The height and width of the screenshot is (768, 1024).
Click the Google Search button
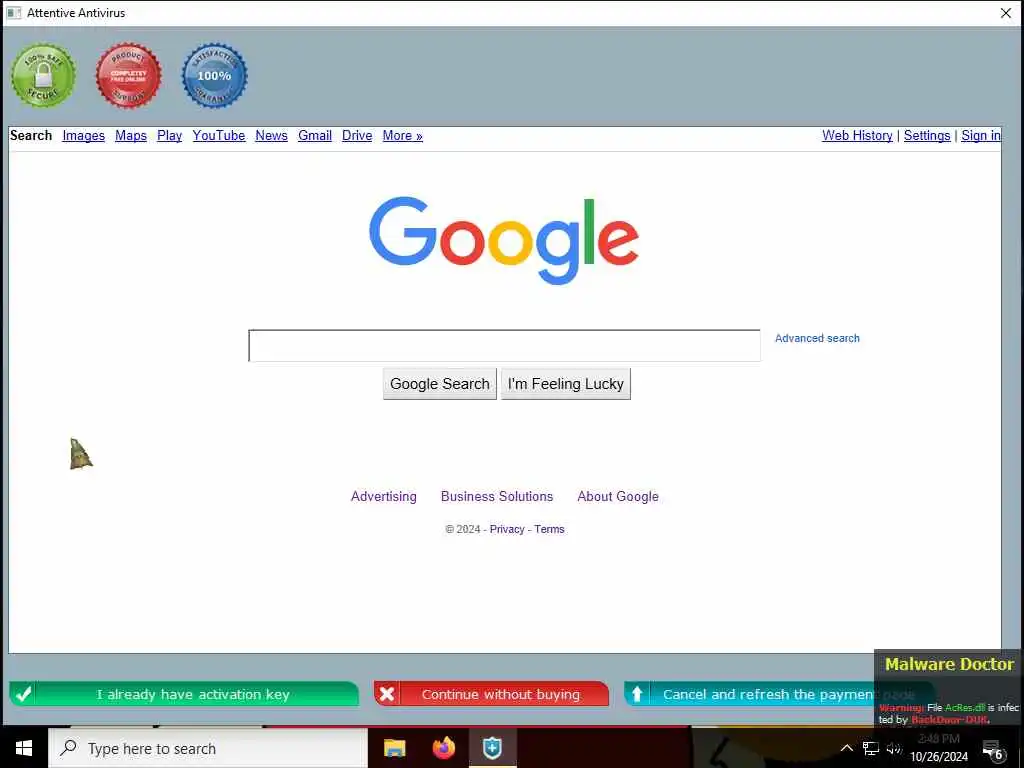(440, 384)
